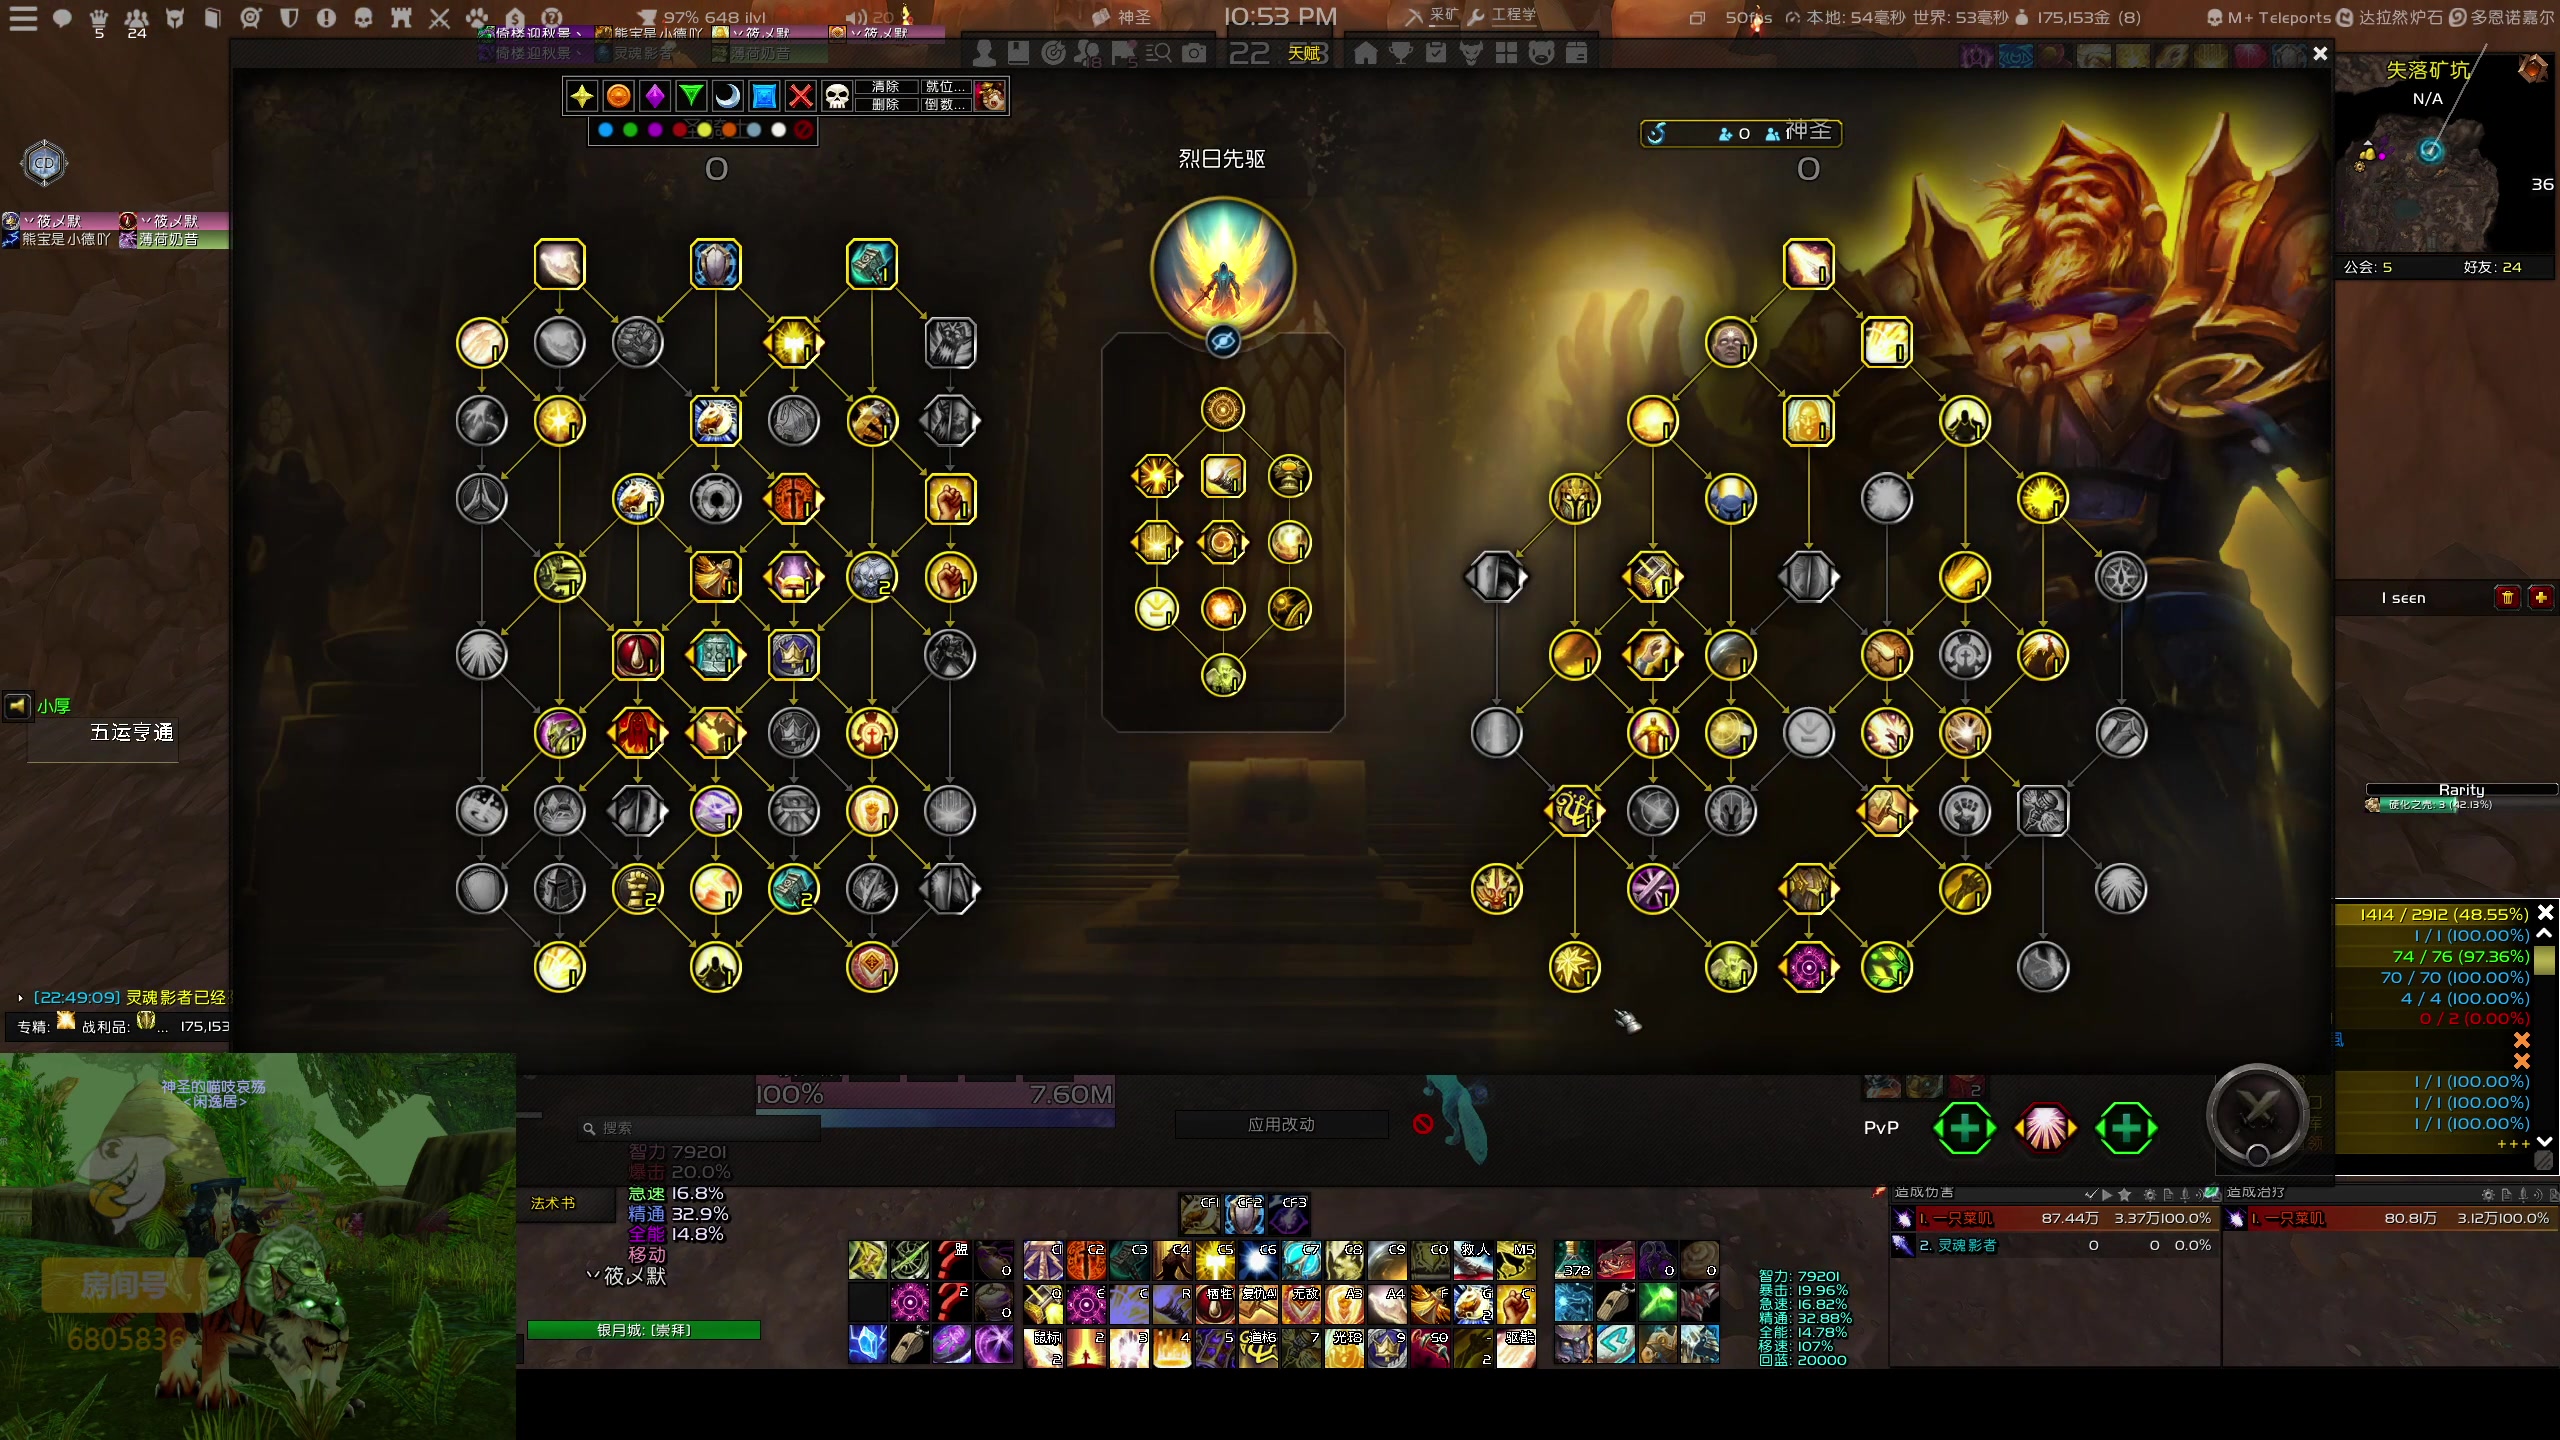Click the red plus button beside 1 seen
The width and height of the screenshot is (2560, 1440).
(x=2540, y=597)
